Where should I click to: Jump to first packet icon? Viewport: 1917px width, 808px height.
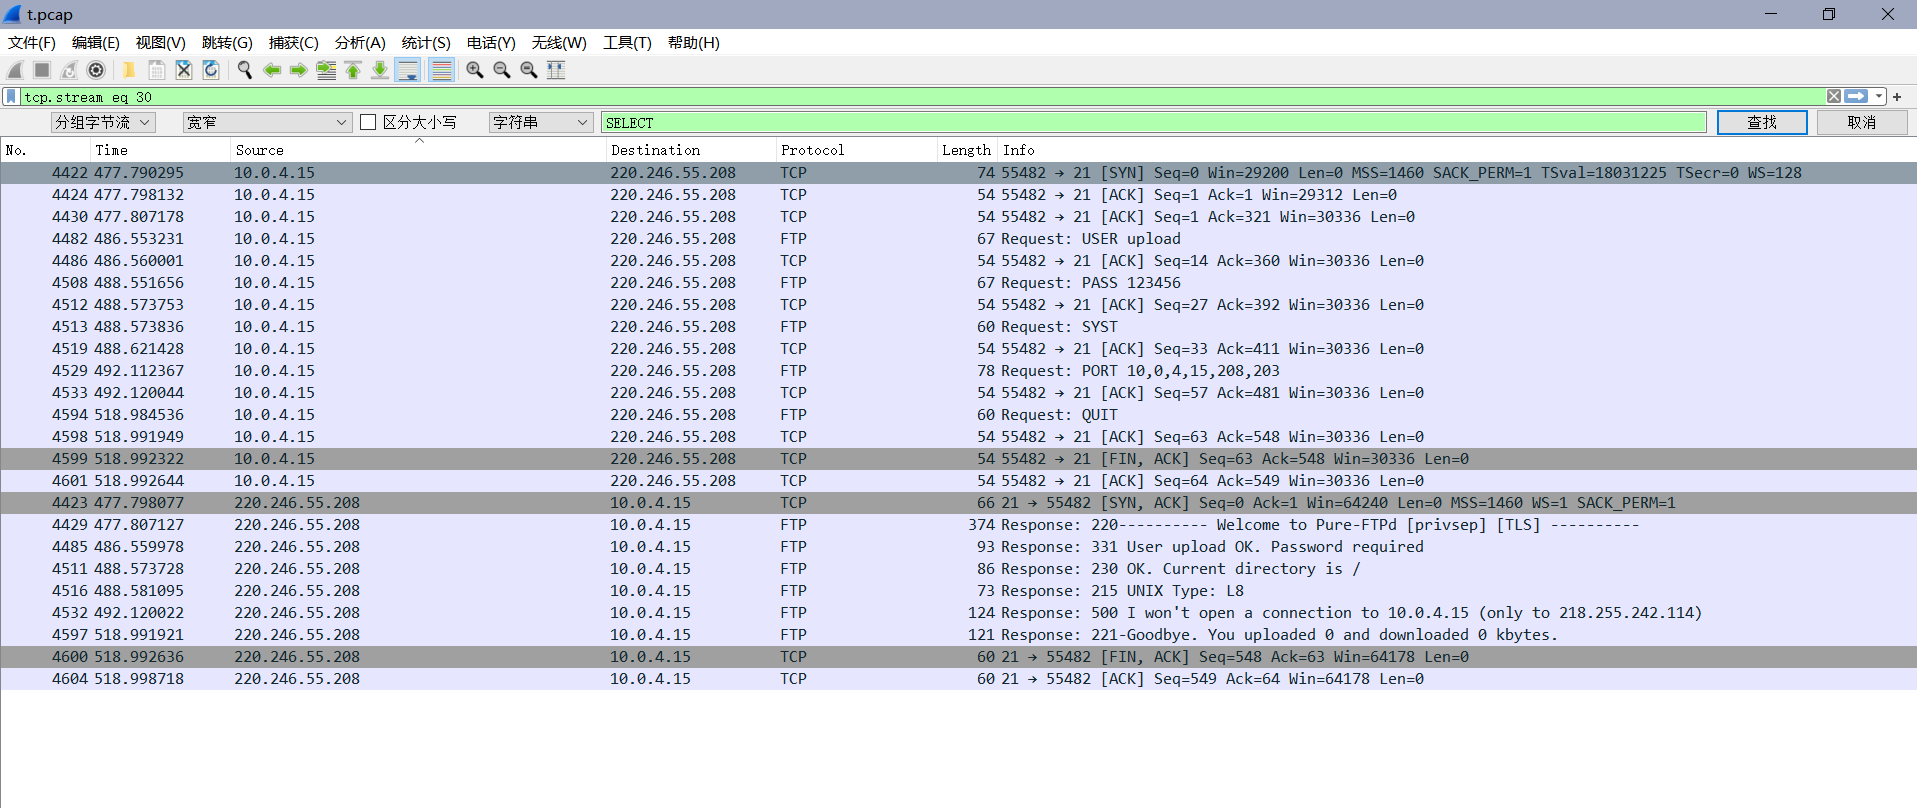coord(353,70)
